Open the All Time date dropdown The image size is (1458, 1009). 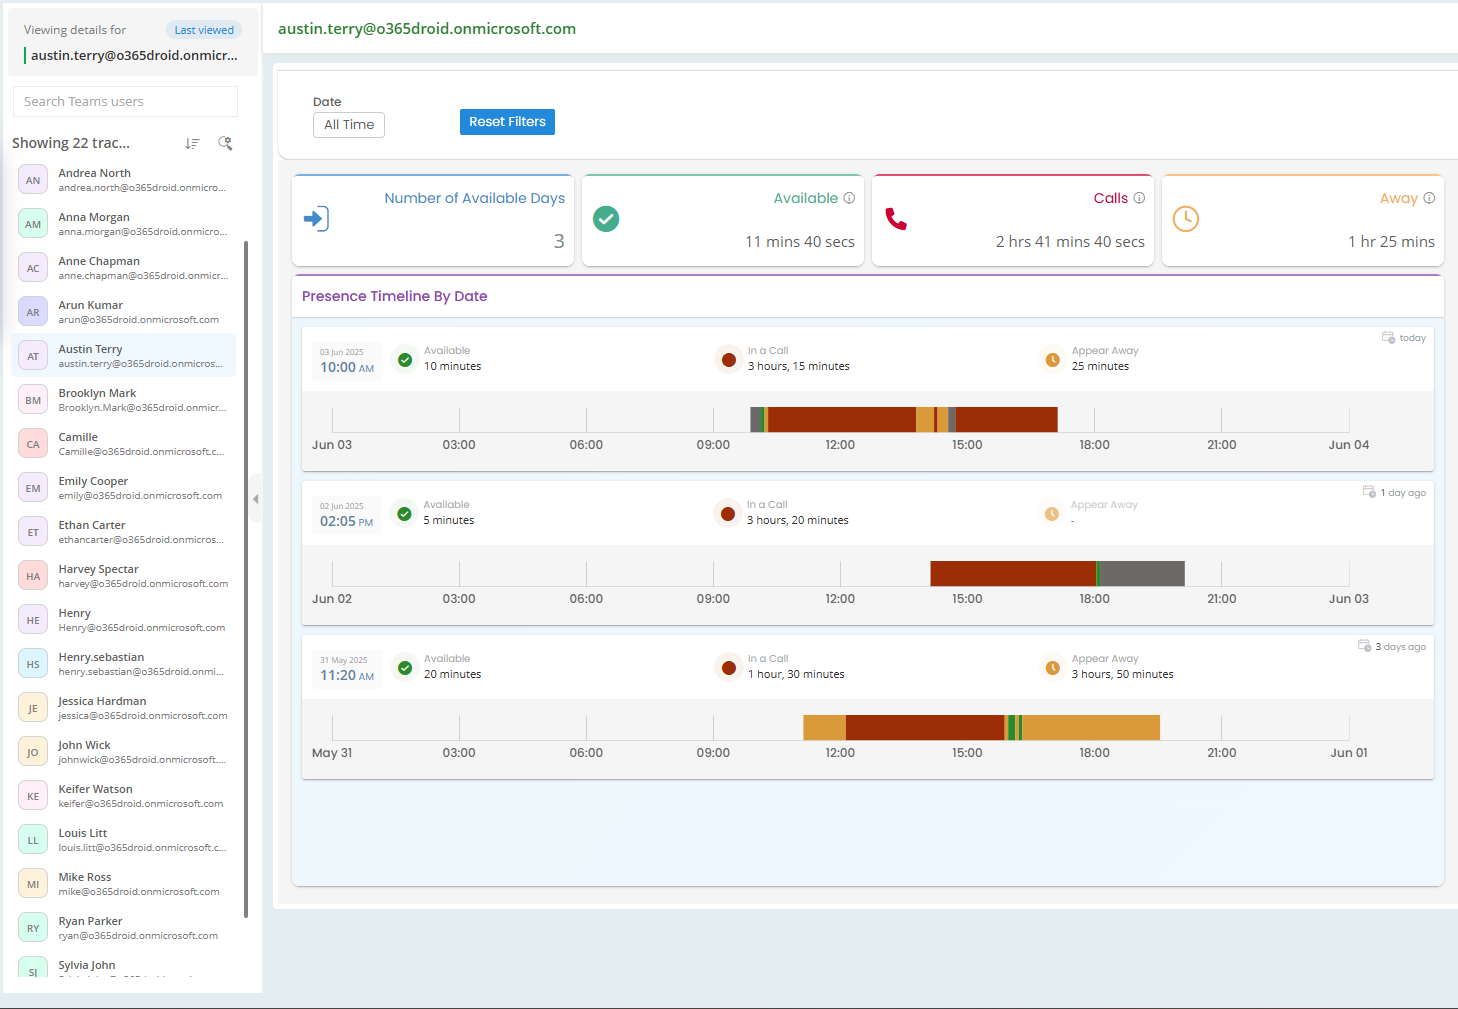point(348,125)
